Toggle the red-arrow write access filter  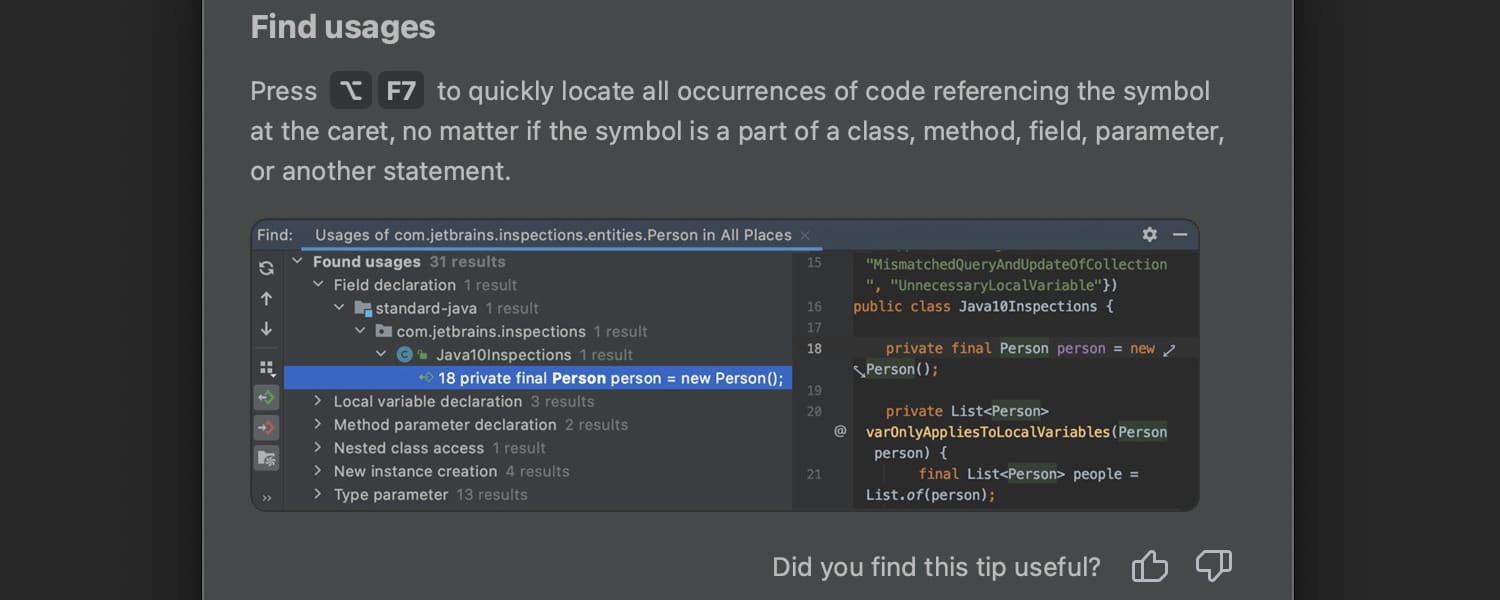coord(266,428)
